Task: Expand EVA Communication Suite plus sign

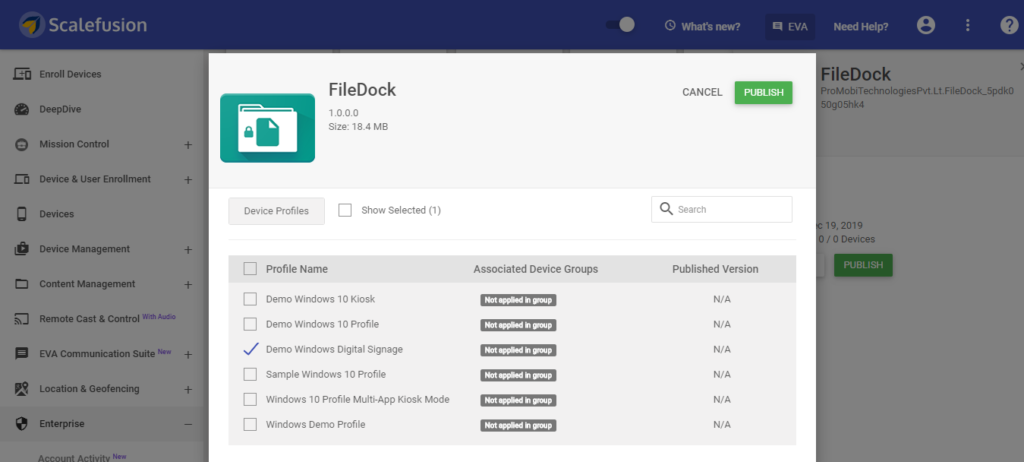Action: pyautogui.click(x=188, y=354)
